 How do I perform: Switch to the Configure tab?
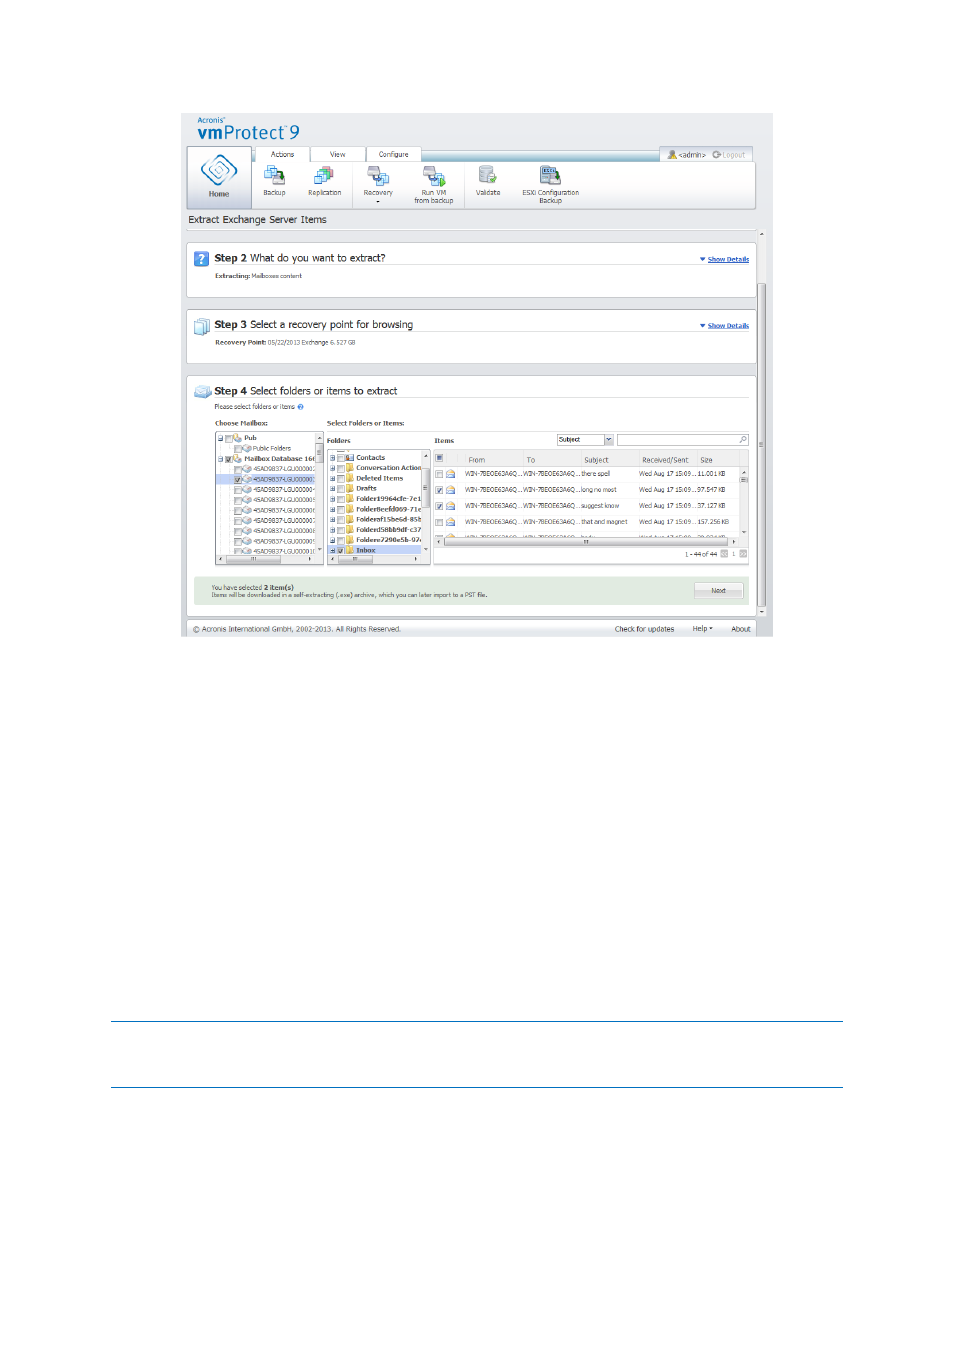[x=393, y=154]
